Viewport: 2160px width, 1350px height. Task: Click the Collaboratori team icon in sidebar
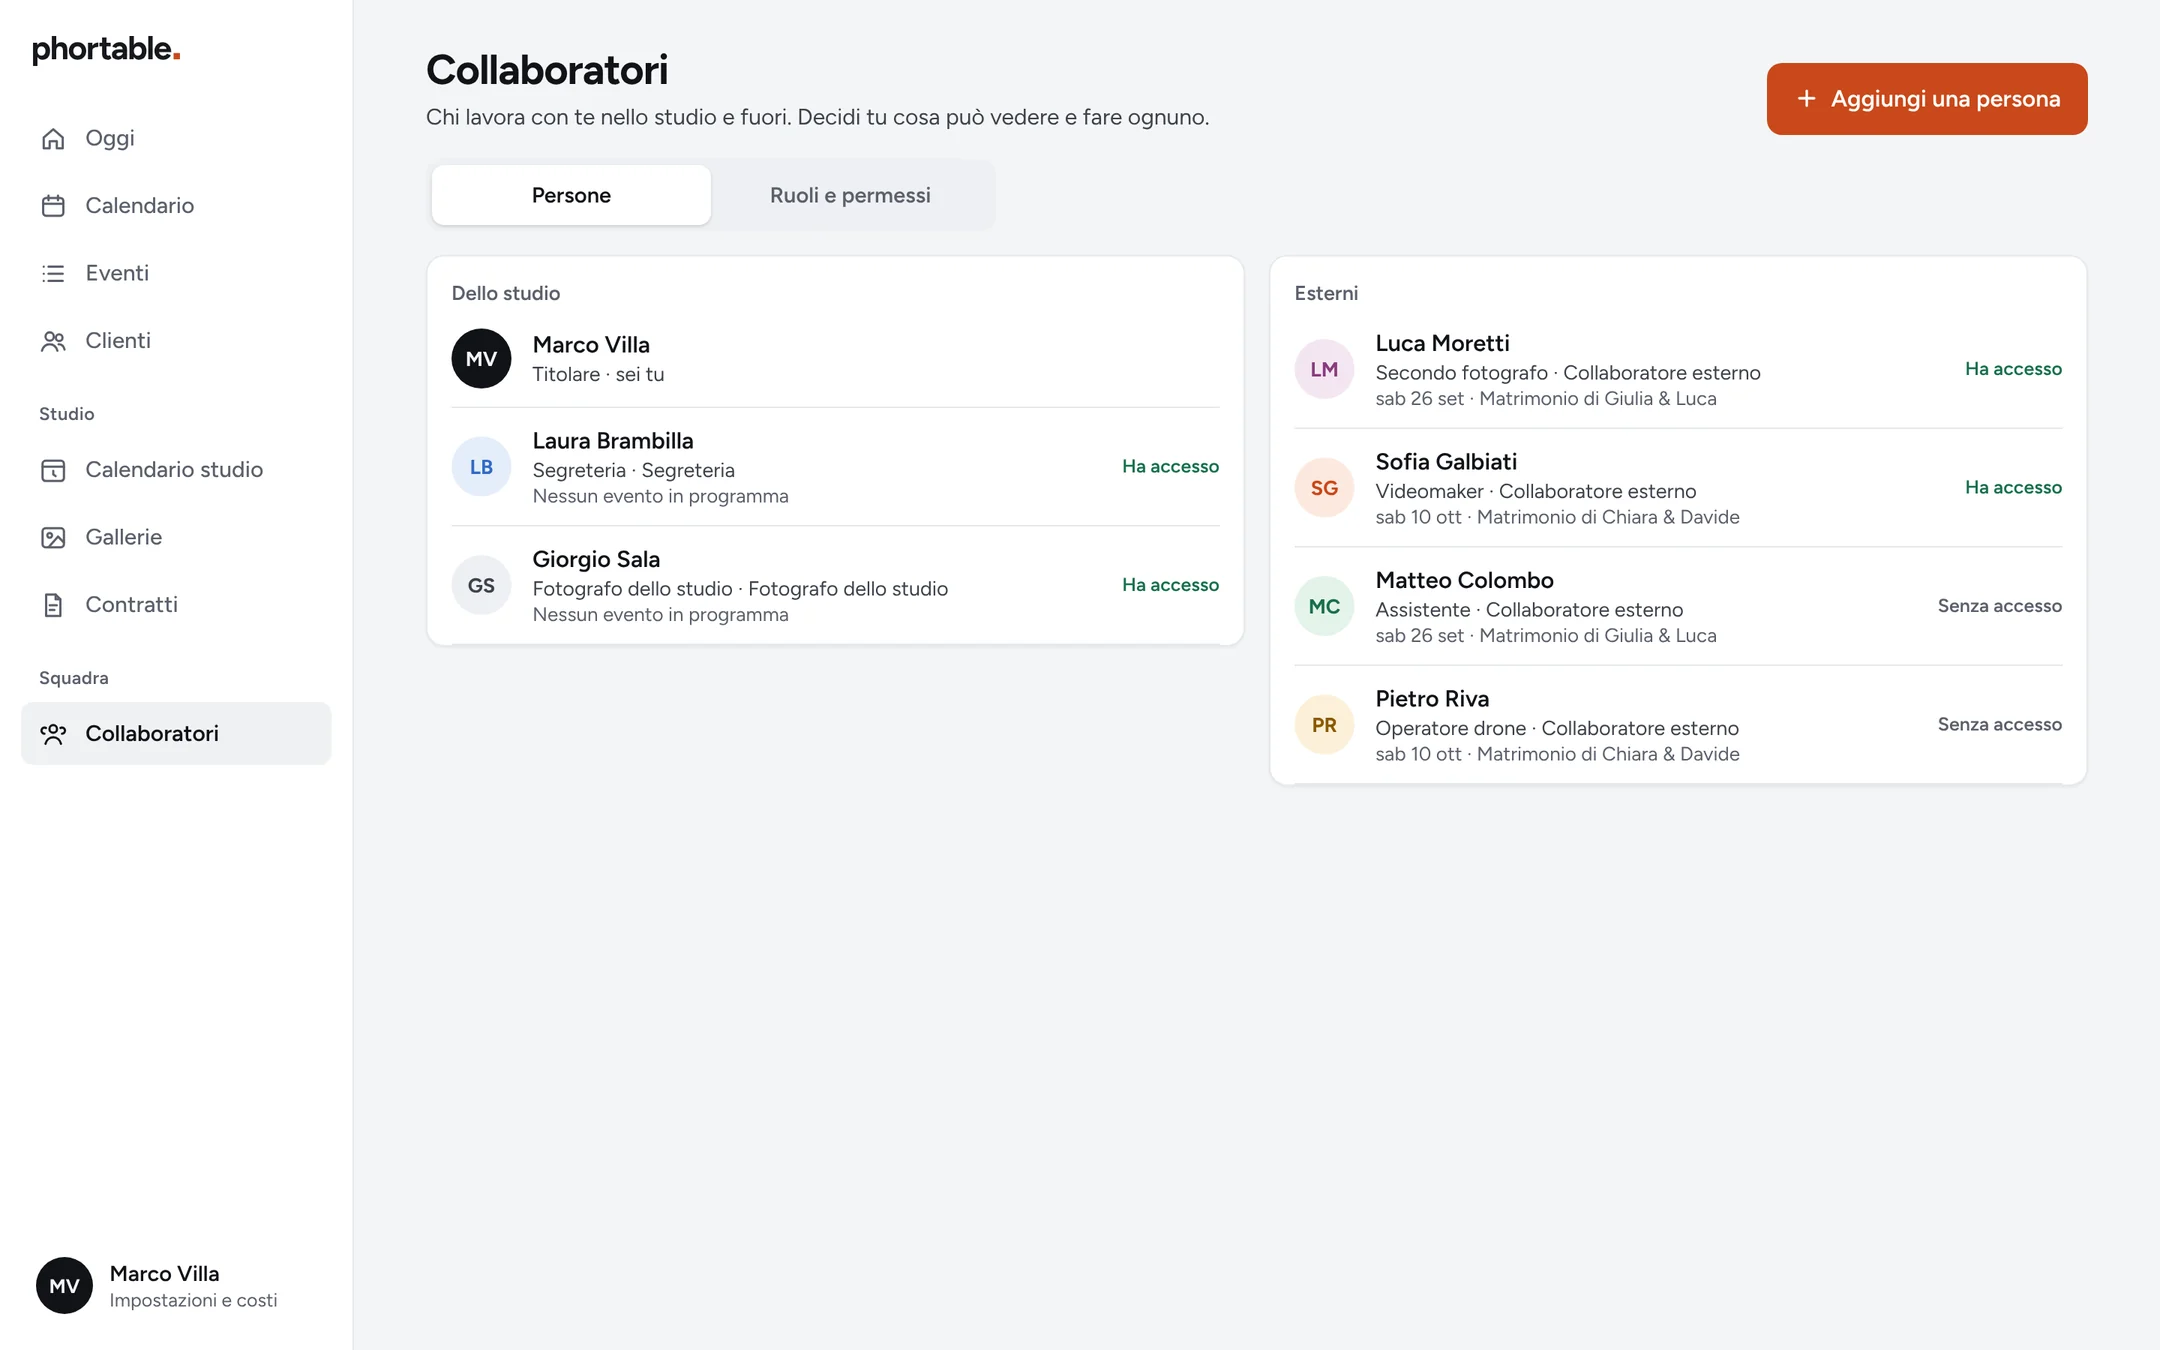tap(53, 734)
